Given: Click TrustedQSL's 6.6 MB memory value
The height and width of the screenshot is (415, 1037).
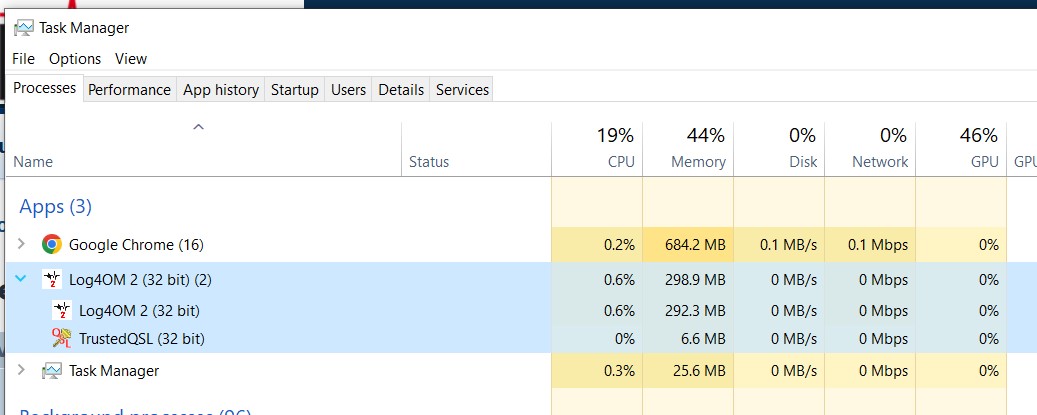Looking at the screenshot, I should pos(704,340).
